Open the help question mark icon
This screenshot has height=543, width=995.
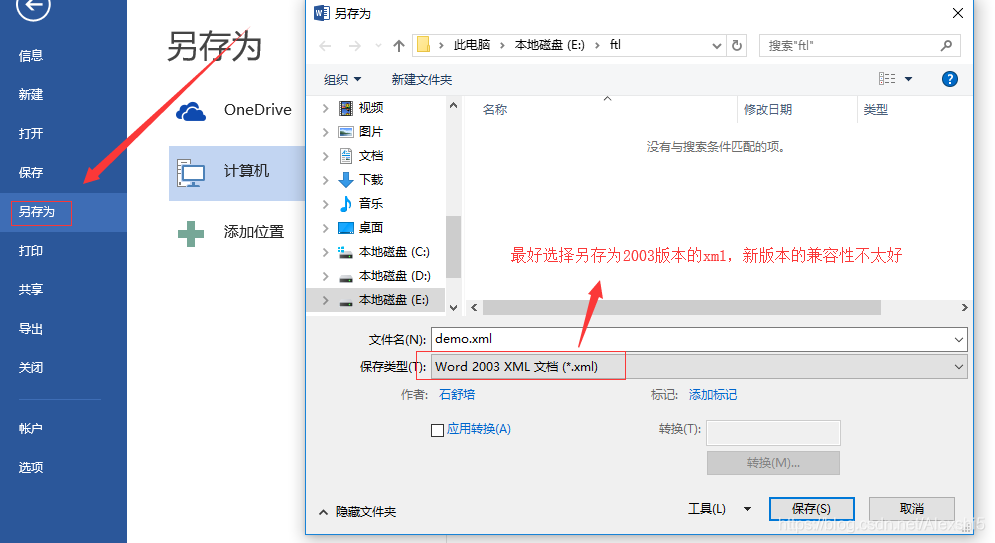tap(949, 79)
